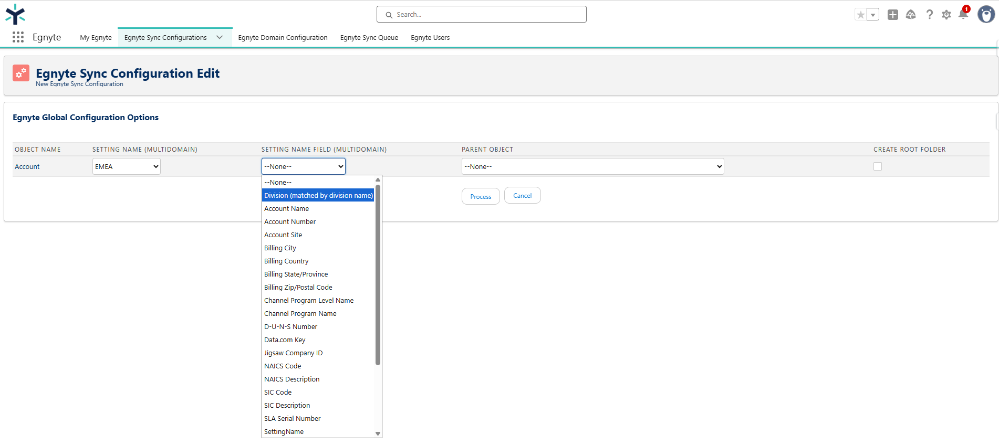Open the Trailhead guidance icon
Image resolution: width=999 pixels, height=445 pixels.
point(911,15)
